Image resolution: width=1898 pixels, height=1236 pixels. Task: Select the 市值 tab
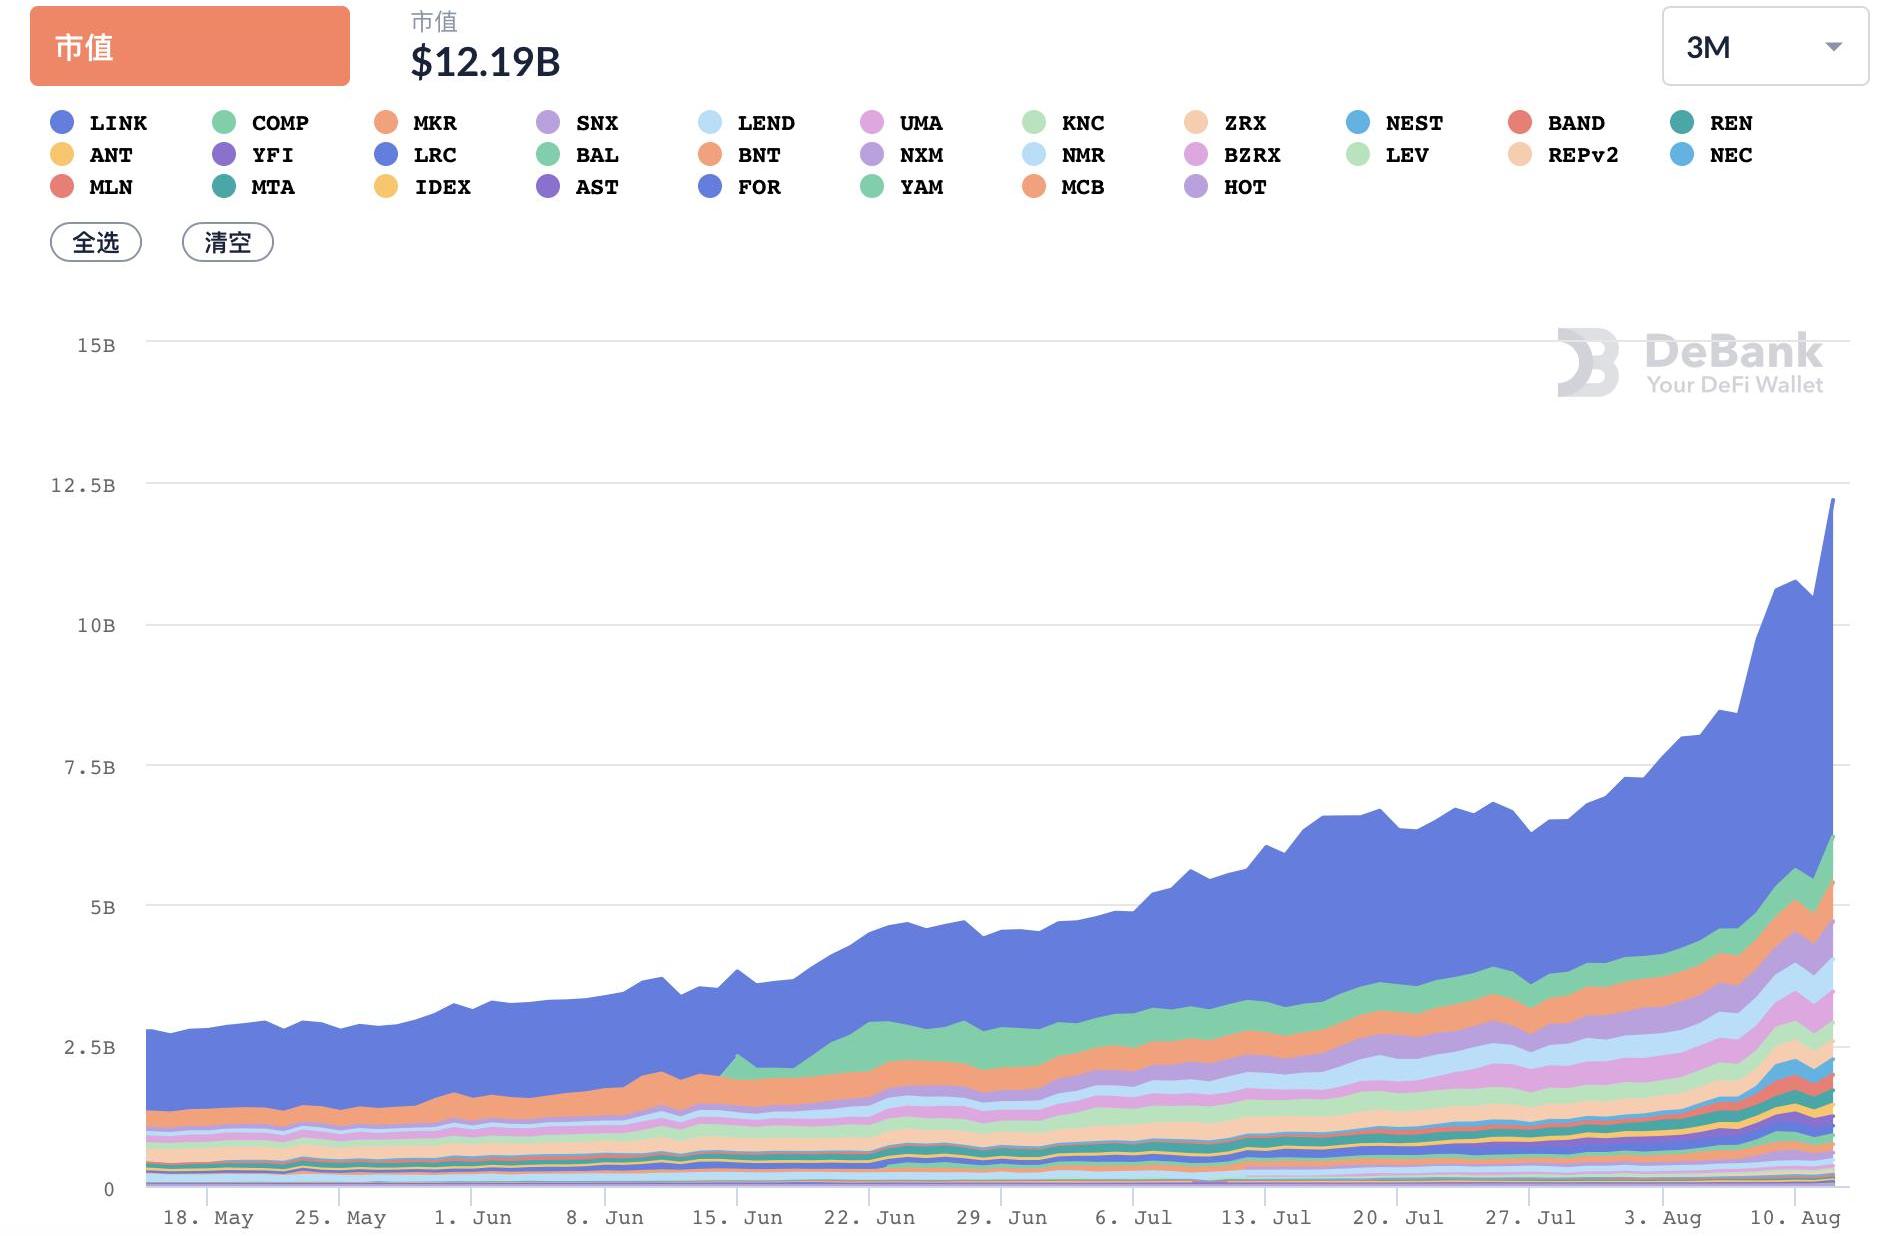[x=190, y=46]
